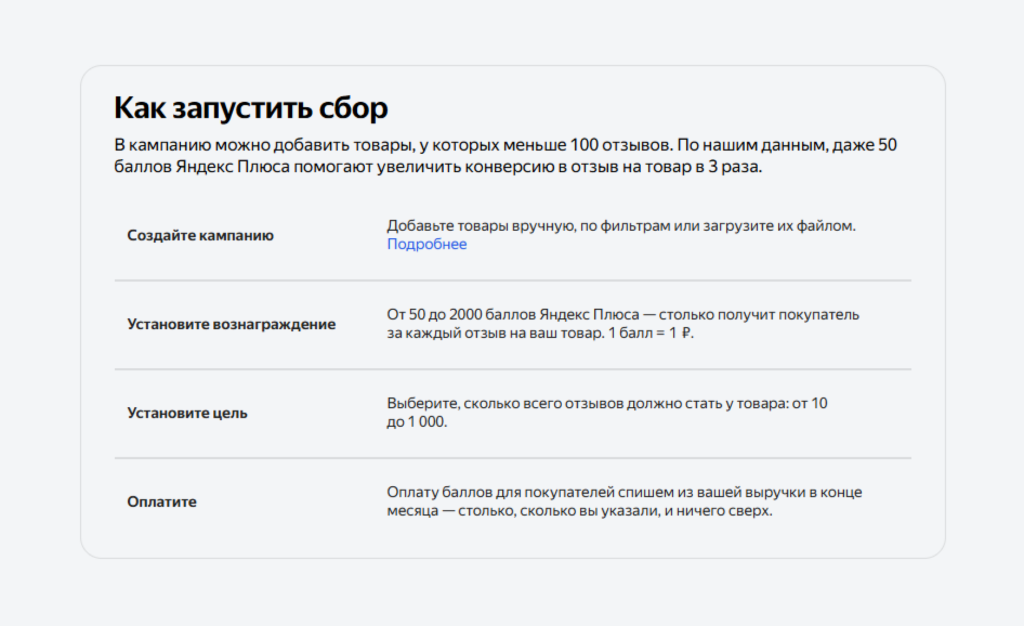Click the text От 50 до 2000 баллов
Image resolution: width=1024 pixels, height=626 pixels.
pos(460,315)
